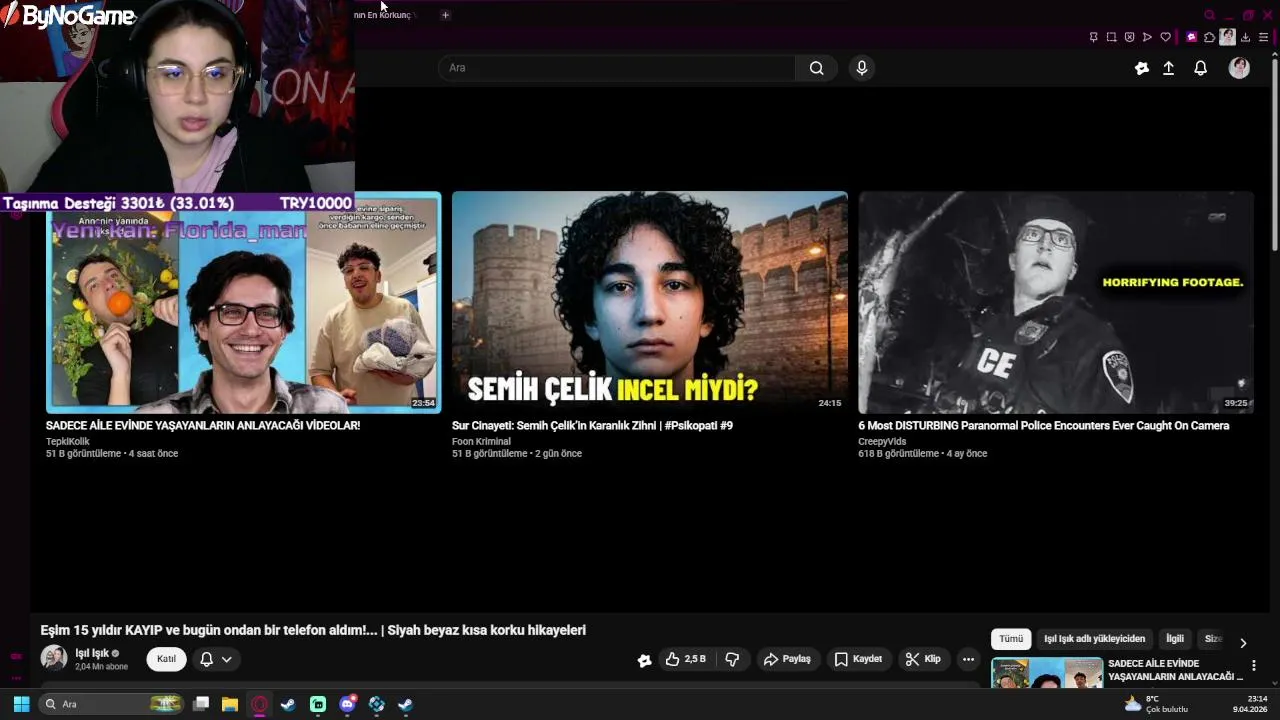Open title 6 Most DISTURBING Paranormal Police Encounters
The height and width of the screenshot is (720, 1280).
[1043, 426]
